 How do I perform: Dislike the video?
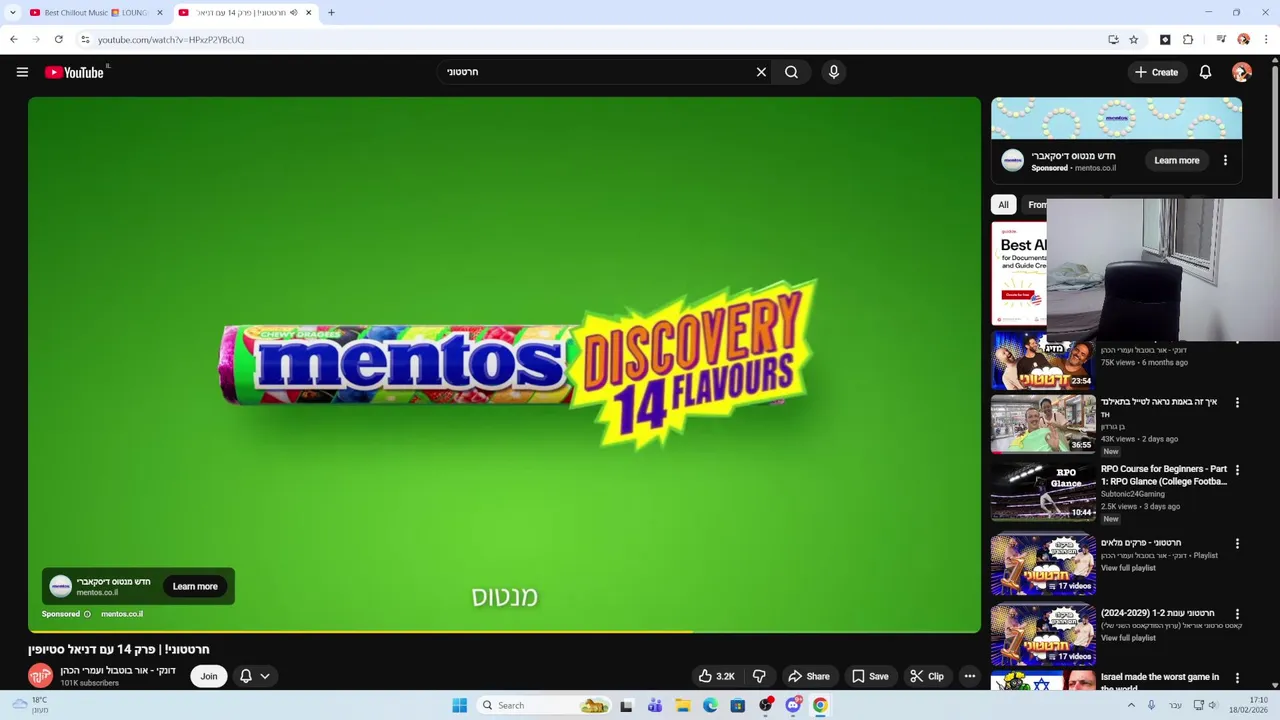[759, 676]
